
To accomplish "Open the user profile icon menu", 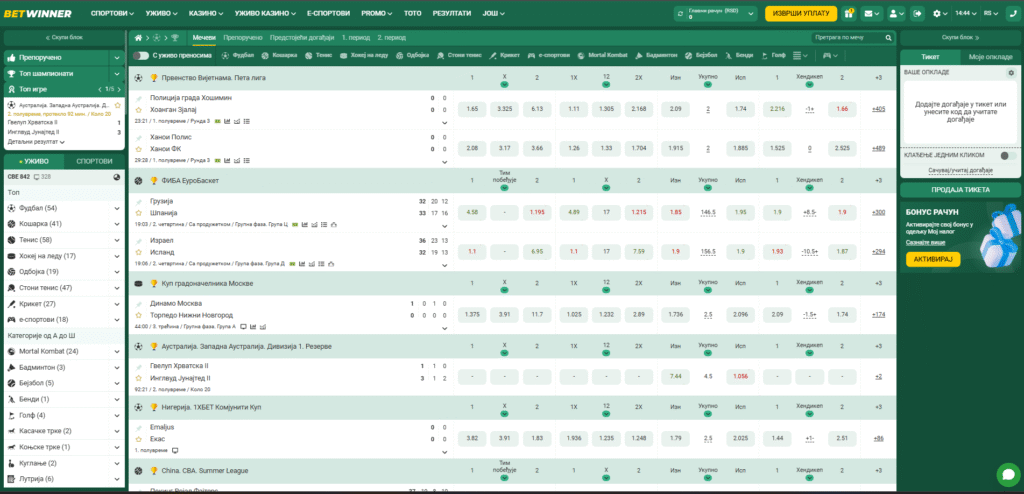I will (897, 13).
